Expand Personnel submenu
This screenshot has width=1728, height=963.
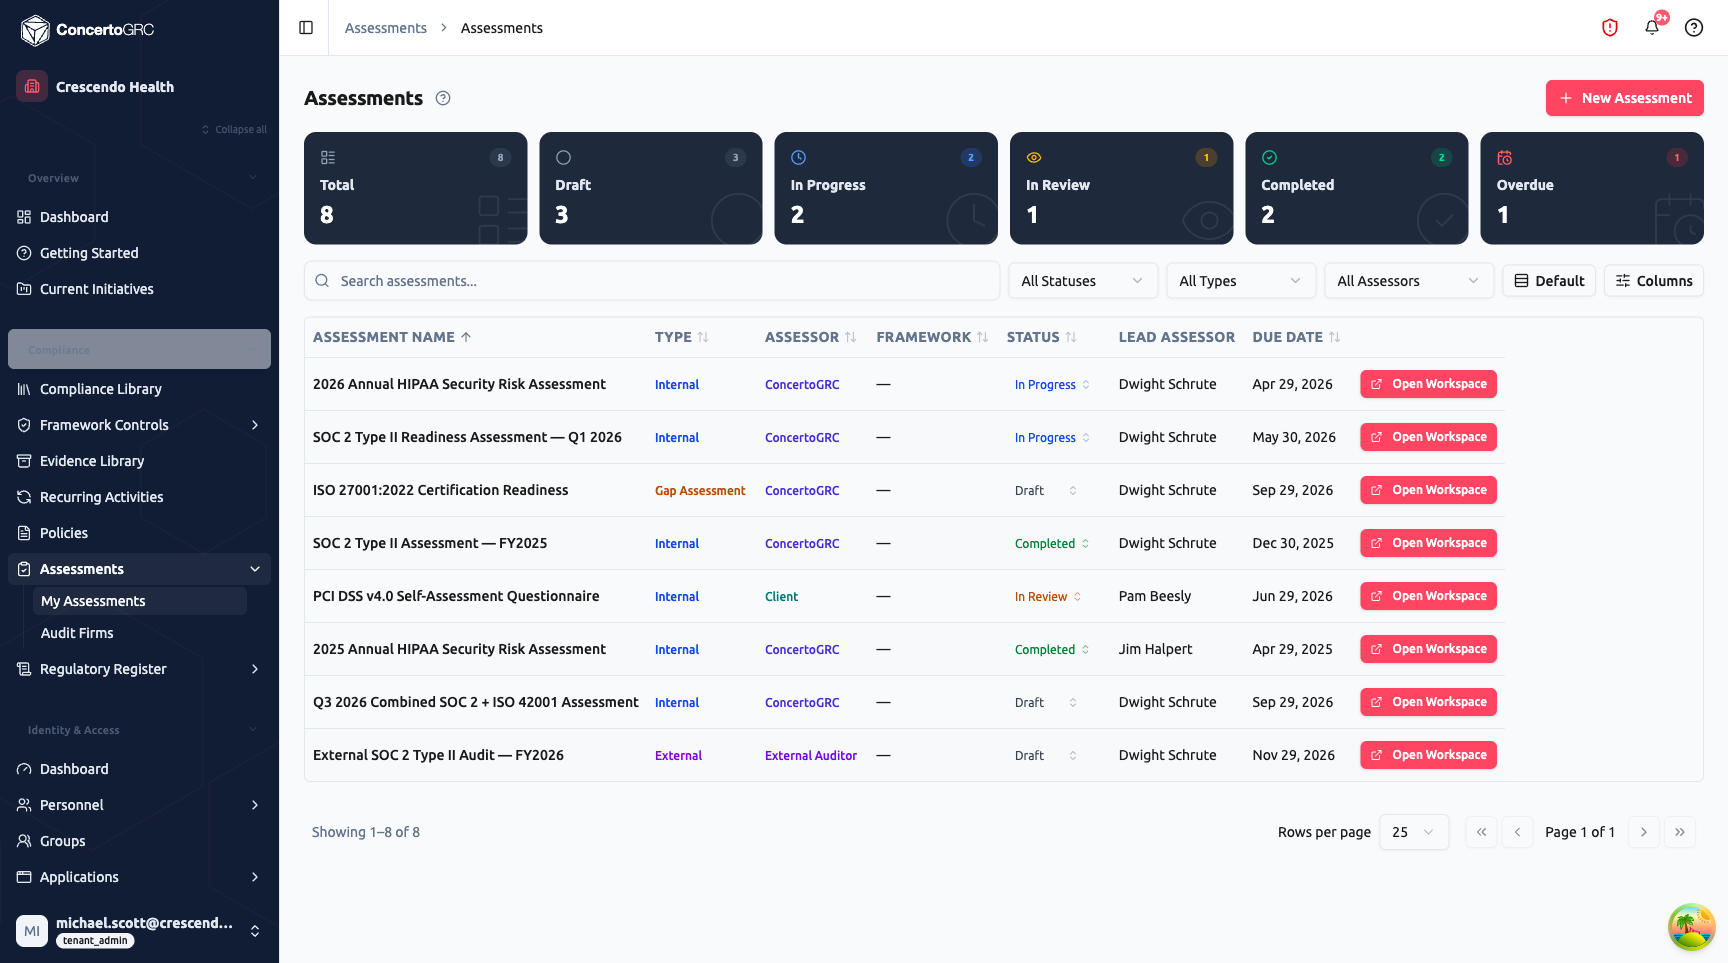pos(255,805)
